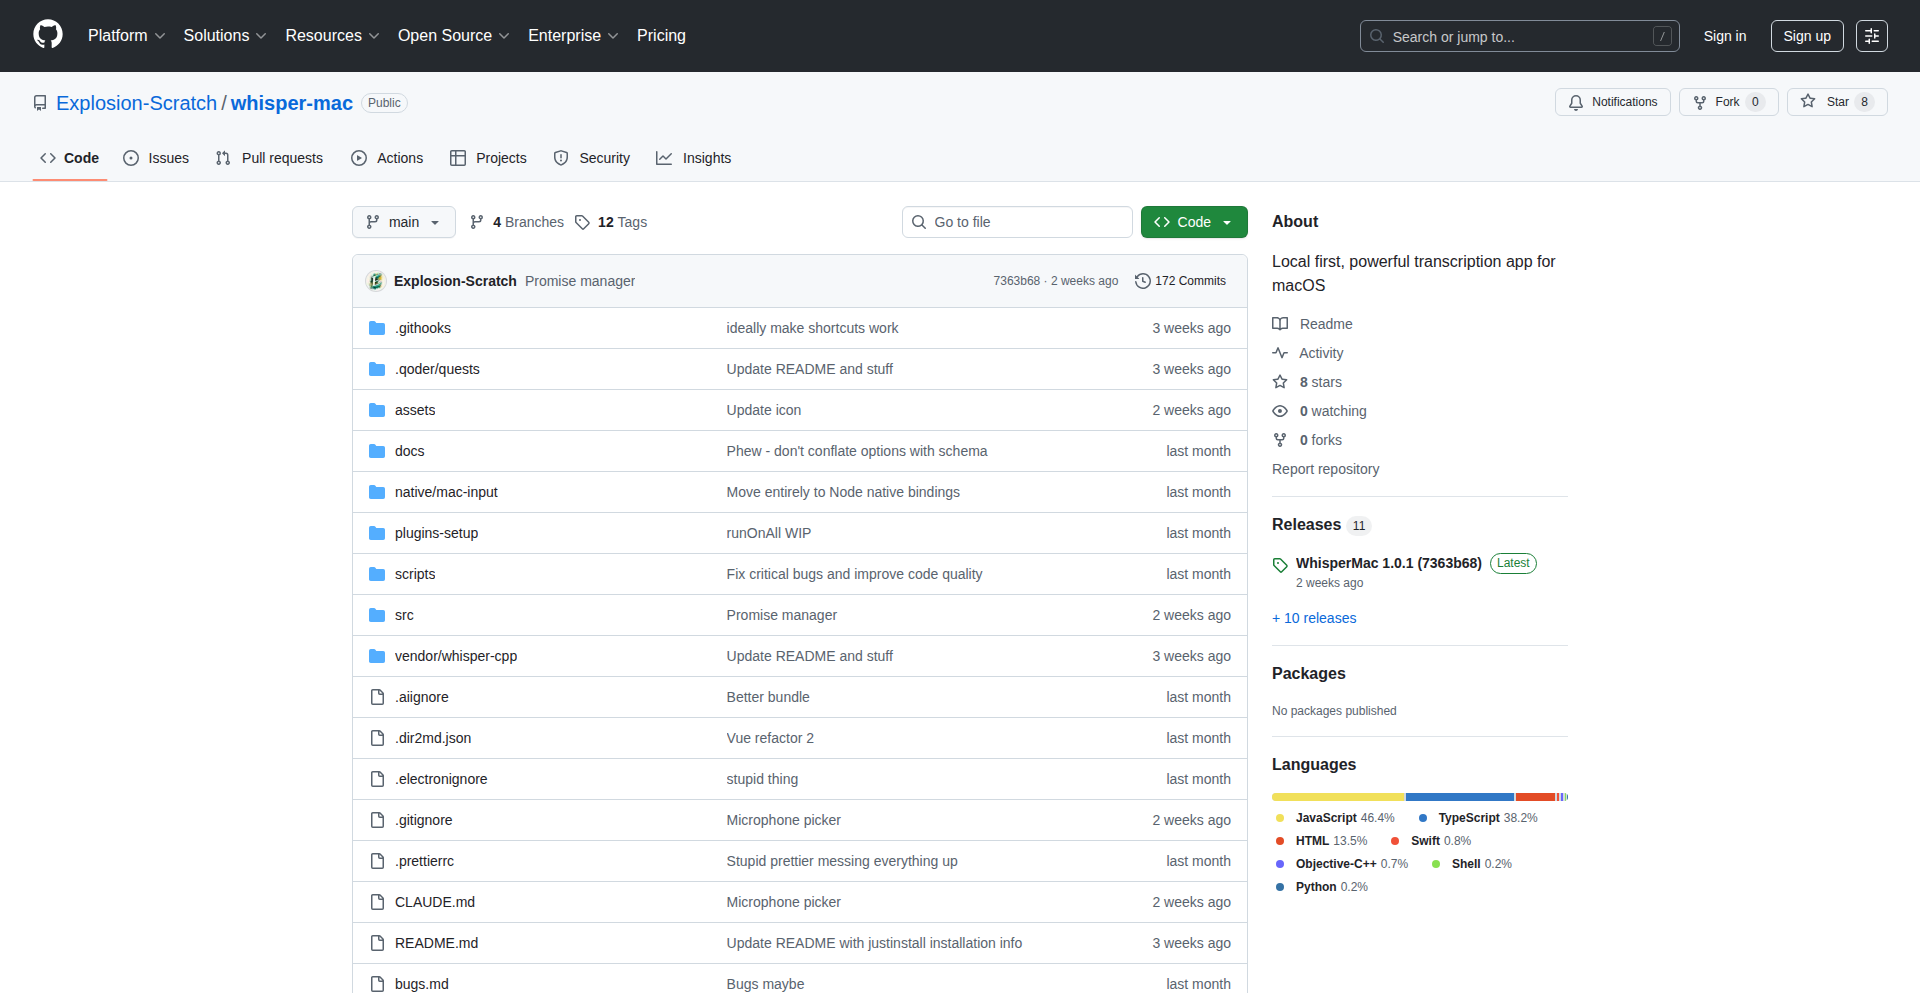Expand the Solutions menu
Image resolution: width=1920 pixels, height=993 pixels.
pyautogui.click(x=225, y=36)
